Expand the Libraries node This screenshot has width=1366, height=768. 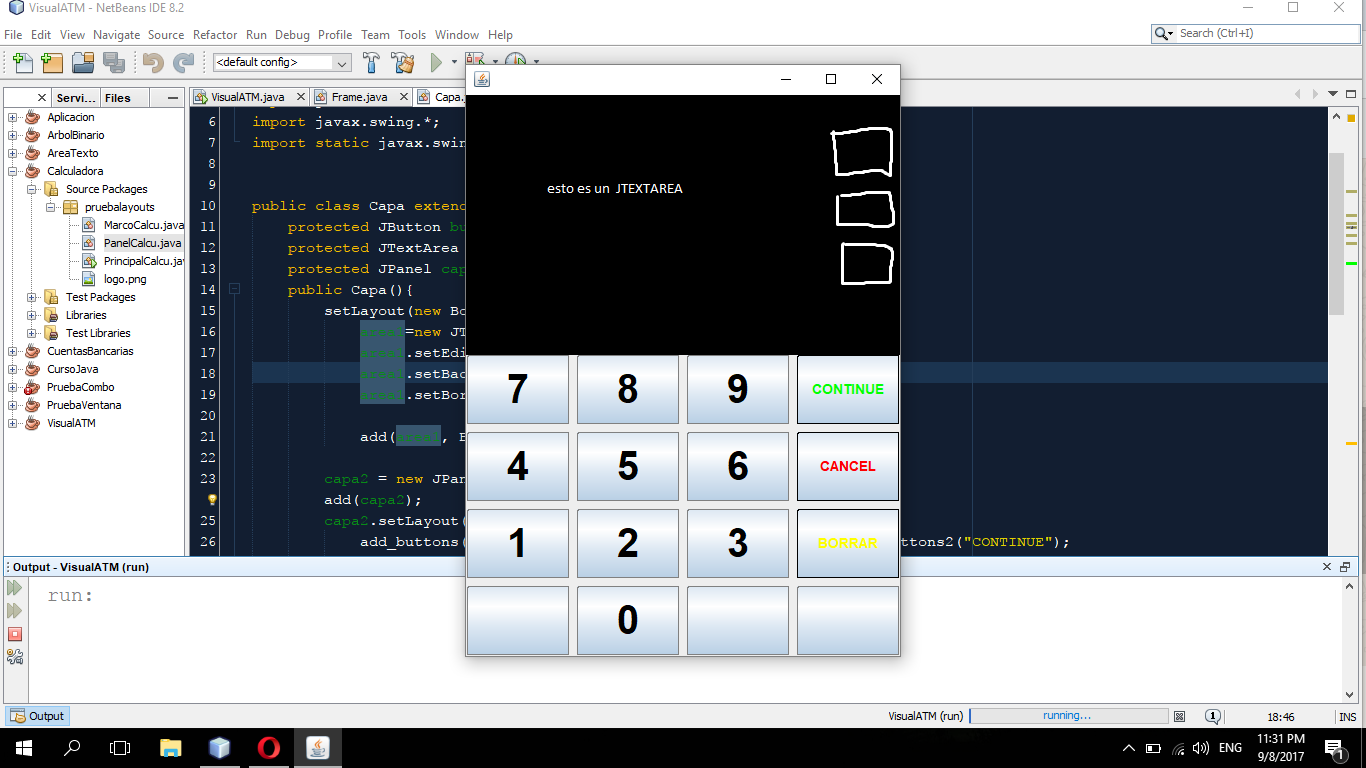coord(31,315)
